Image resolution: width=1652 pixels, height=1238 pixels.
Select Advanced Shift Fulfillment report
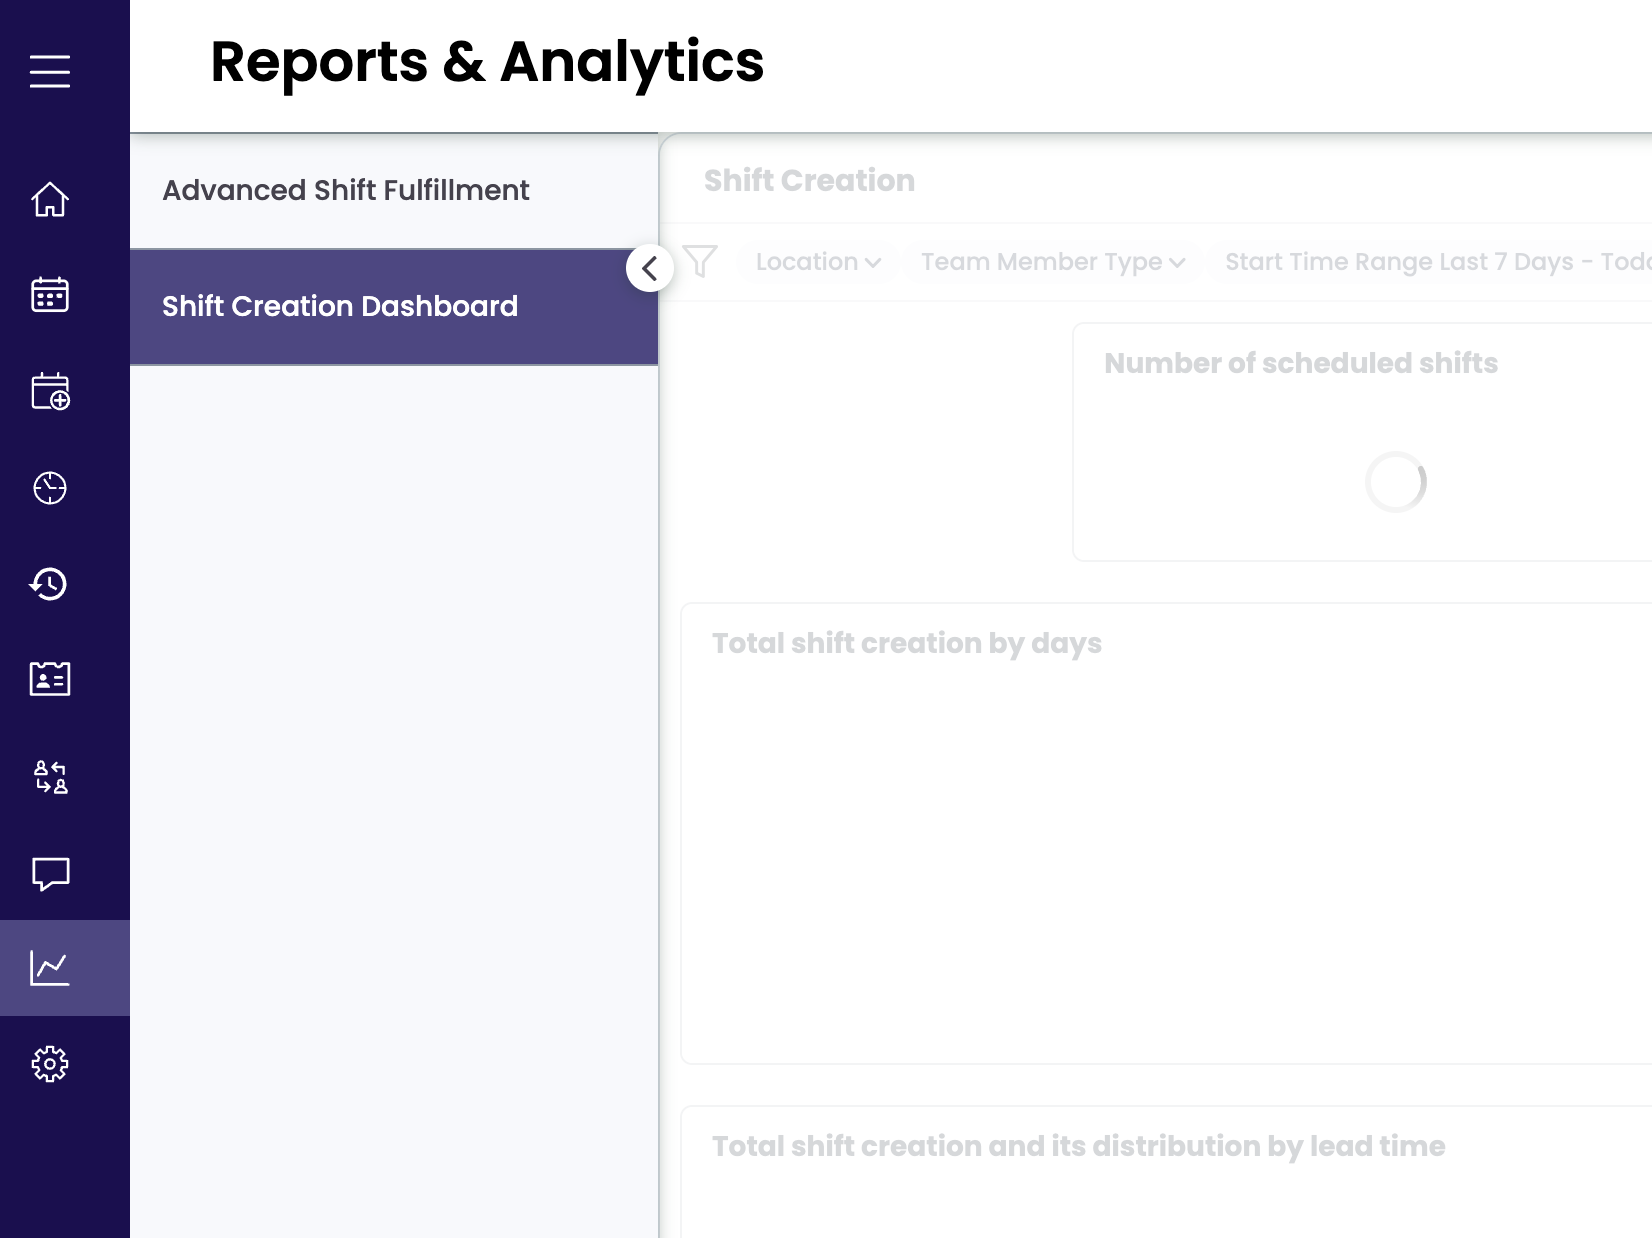click(346, 190)
